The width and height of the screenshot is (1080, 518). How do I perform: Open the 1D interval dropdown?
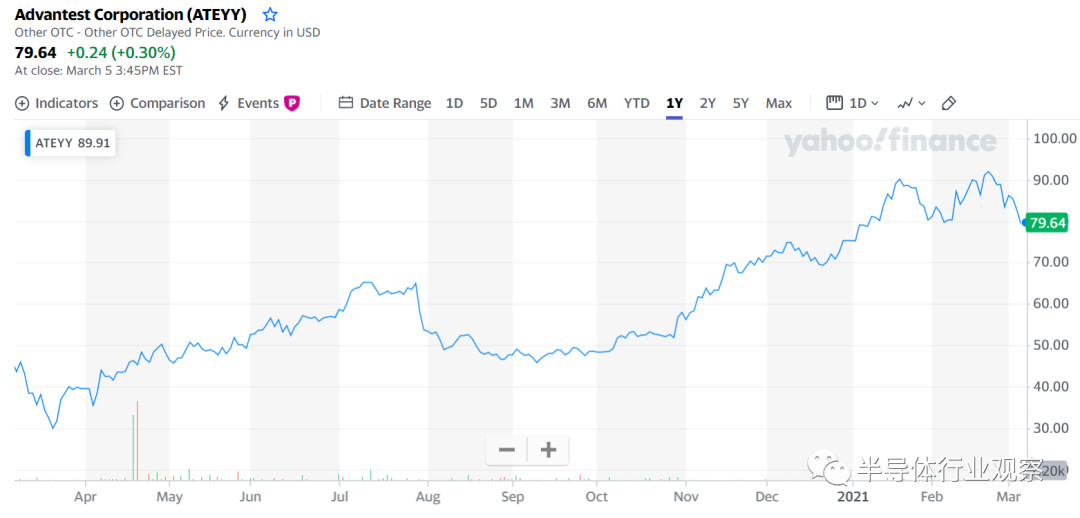[x=853, y=103]
